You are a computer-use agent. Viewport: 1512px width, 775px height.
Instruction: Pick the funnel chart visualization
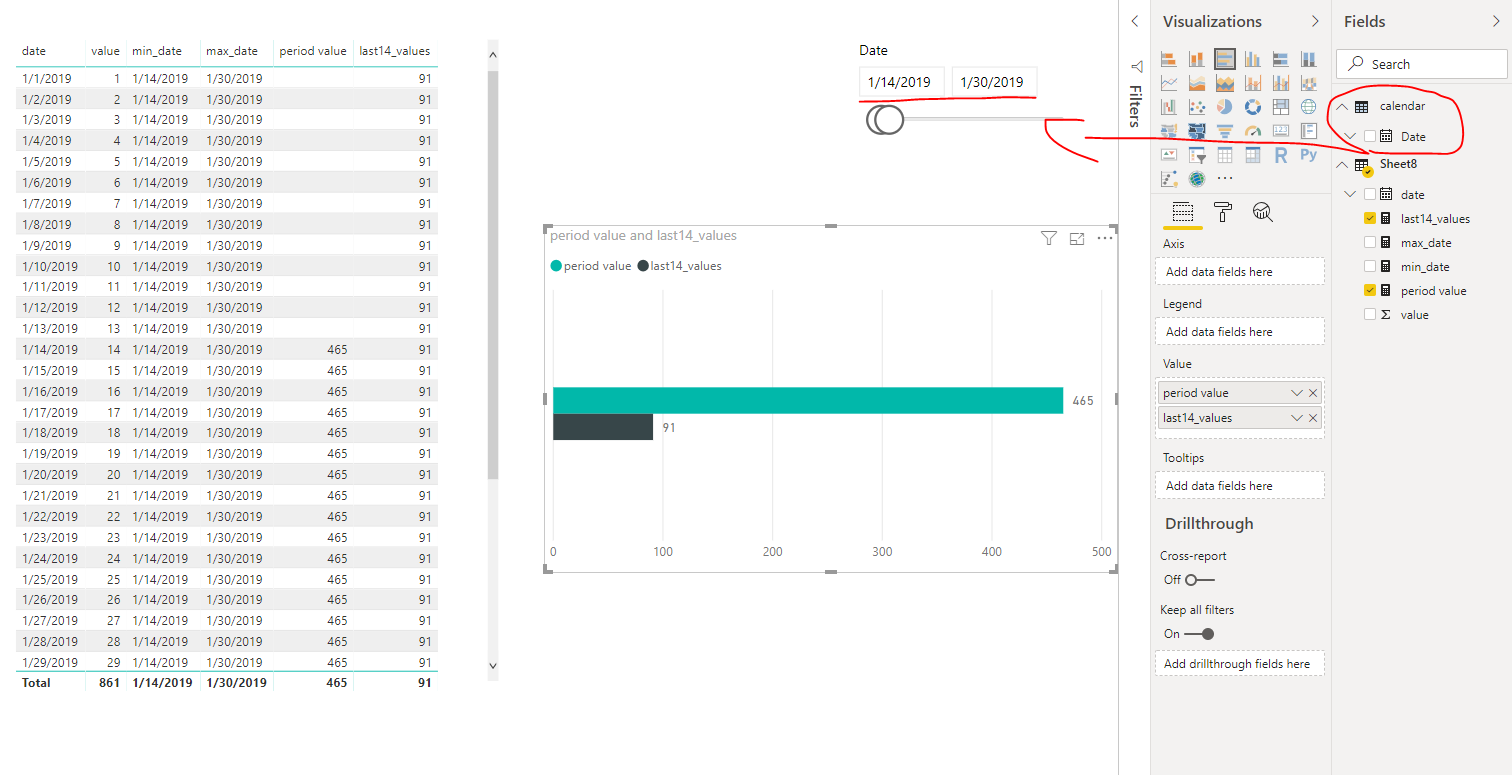[1224, 131]
